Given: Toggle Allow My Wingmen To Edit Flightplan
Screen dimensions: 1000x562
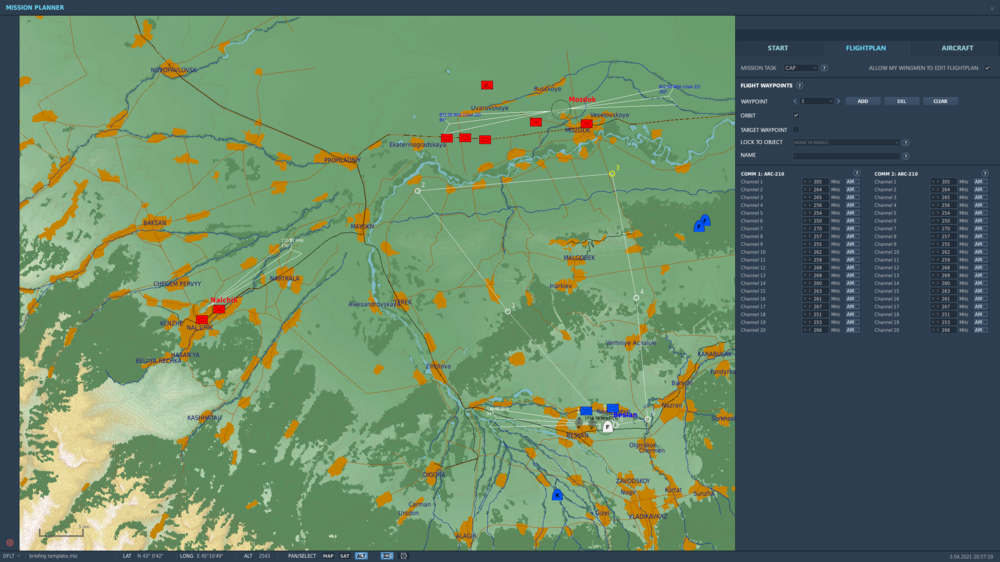Looking at the screenshot, I should pyautogui.click(x=987, y=68).
